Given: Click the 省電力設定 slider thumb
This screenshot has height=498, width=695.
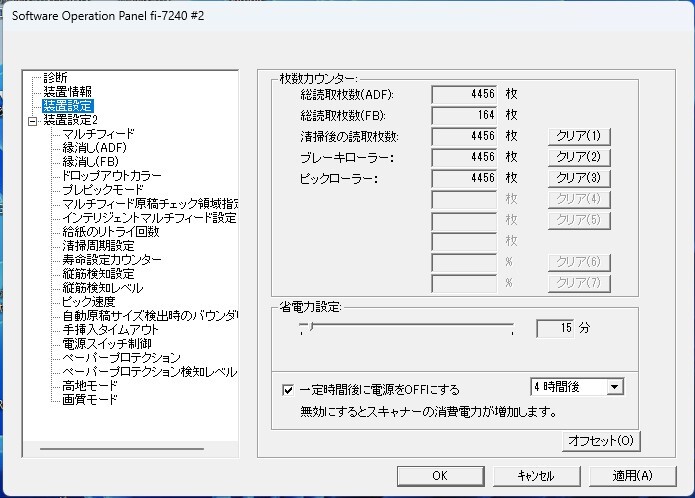Looking at the screenshot, I should coord(312,327).
